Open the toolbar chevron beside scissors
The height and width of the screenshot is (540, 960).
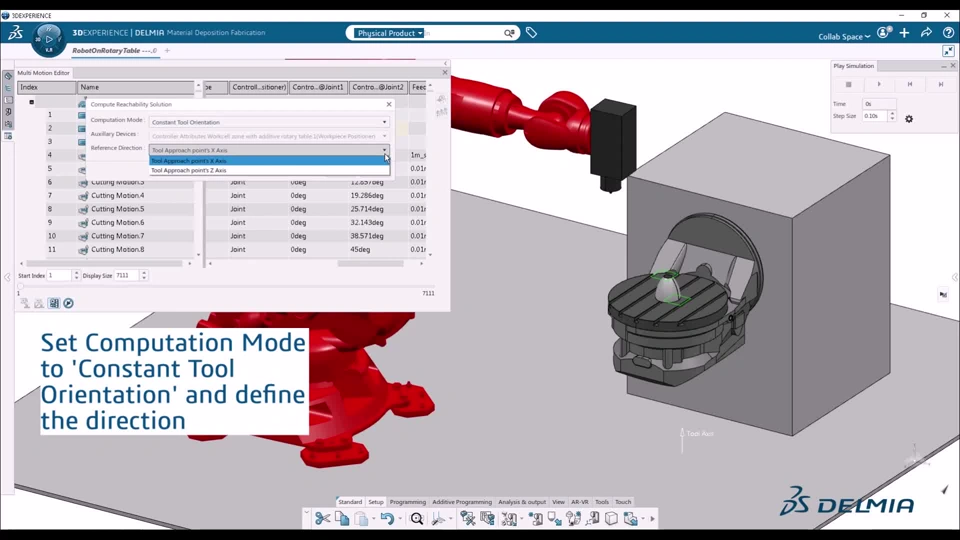(307, 513)
